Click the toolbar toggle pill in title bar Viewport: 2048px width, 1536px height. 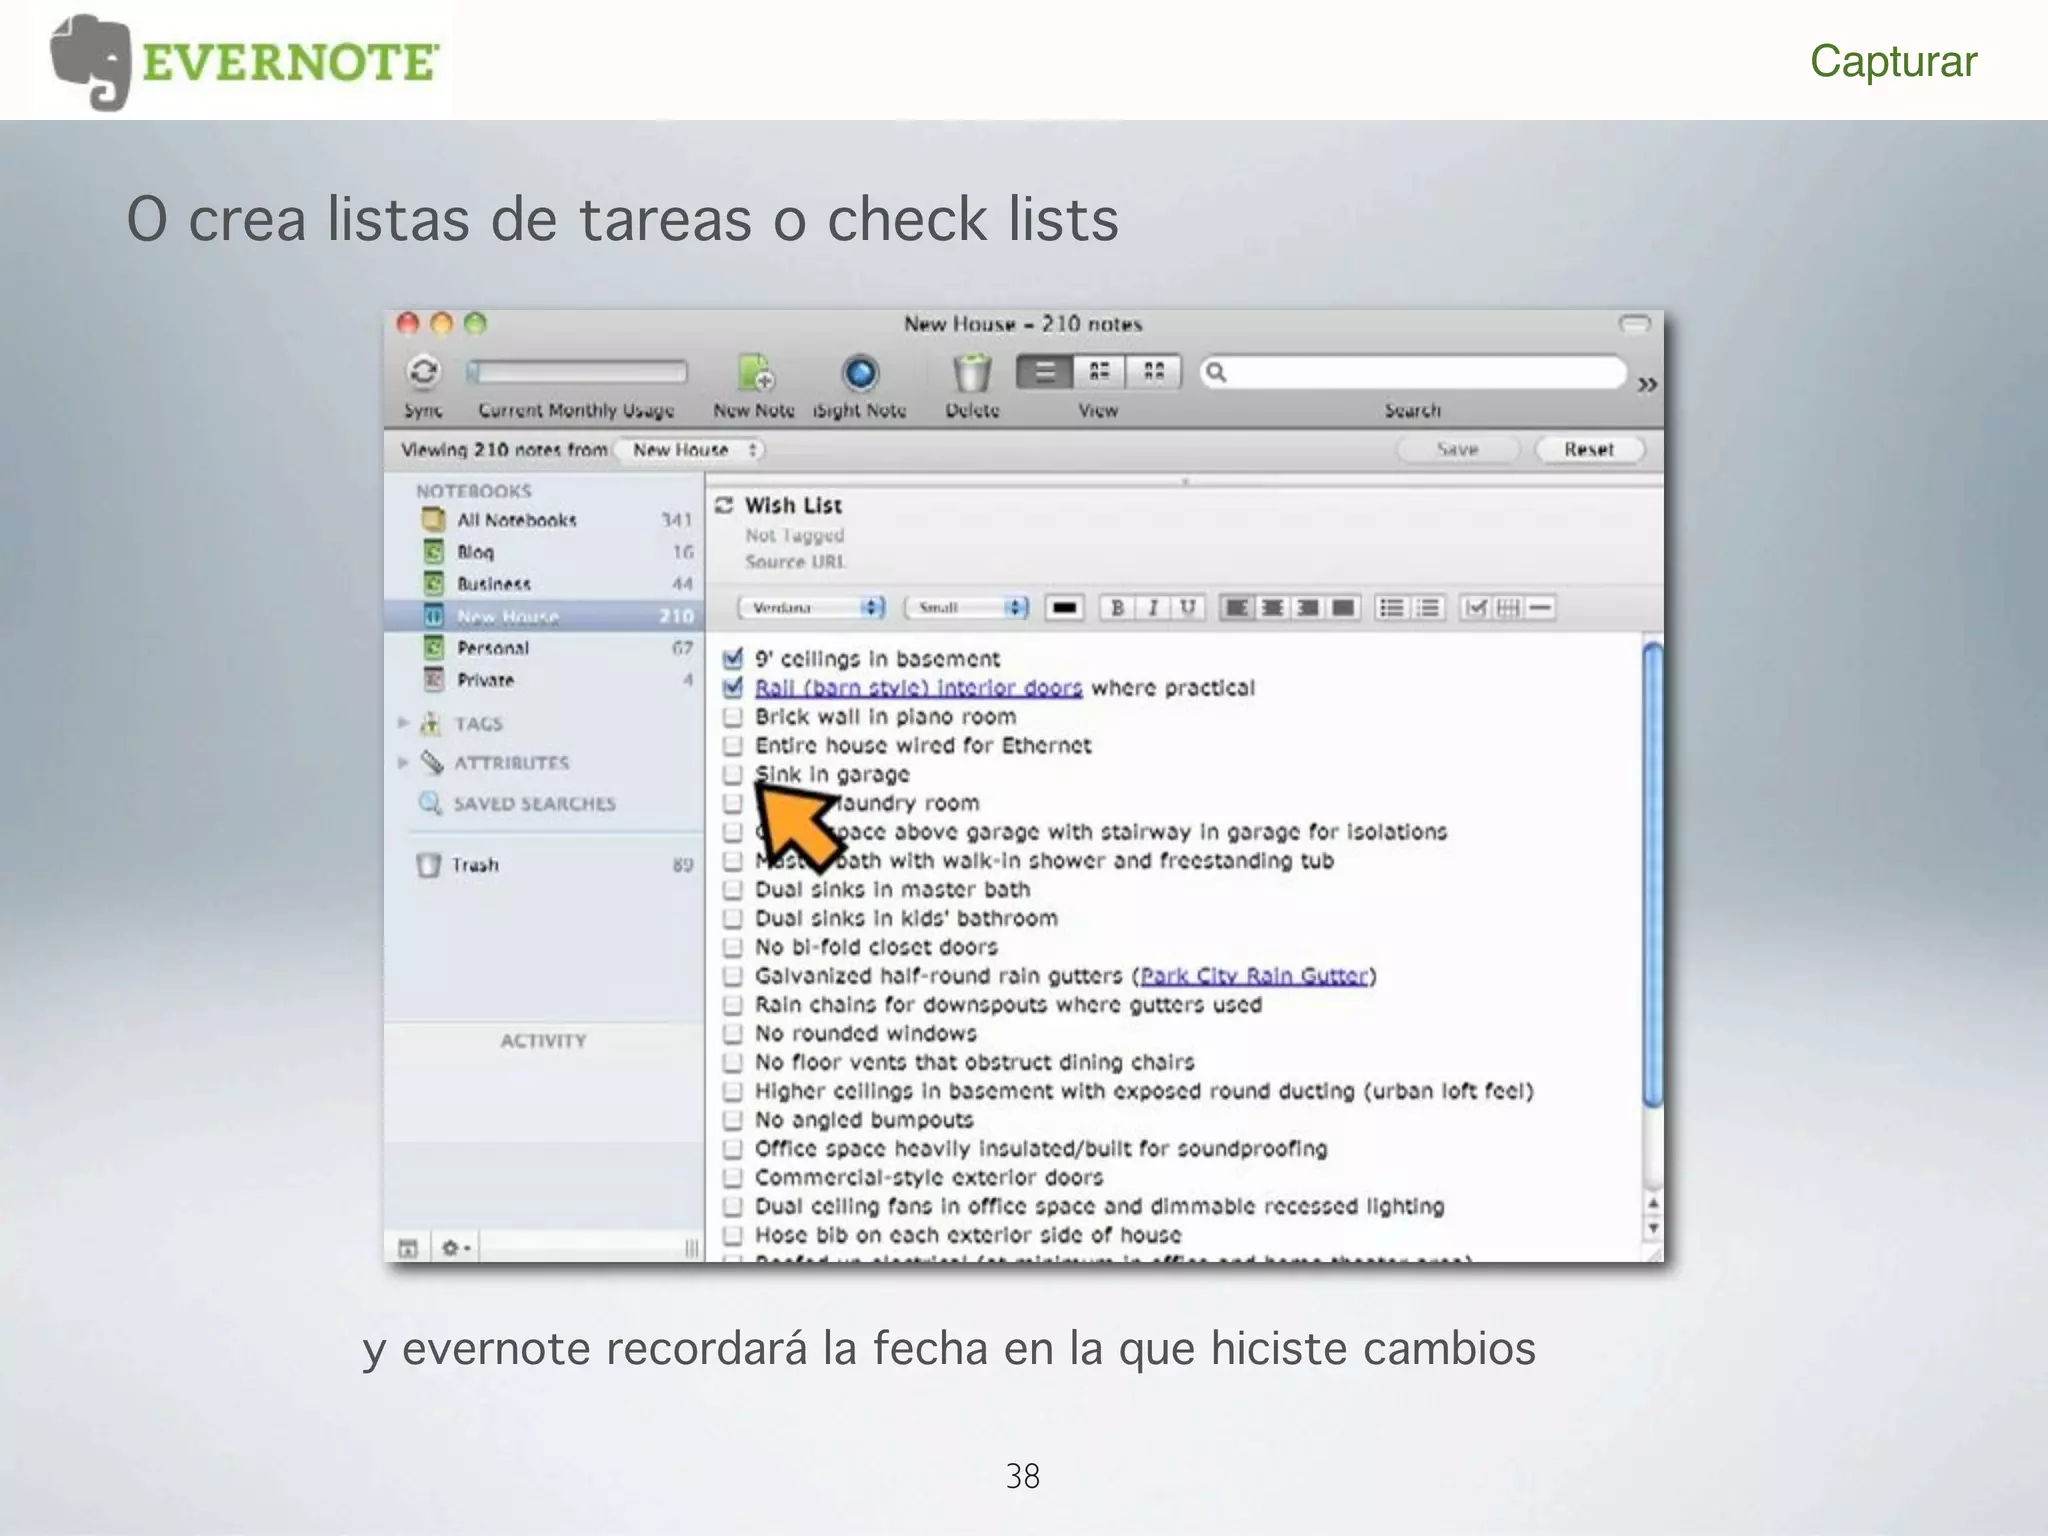coord(1635,323)
